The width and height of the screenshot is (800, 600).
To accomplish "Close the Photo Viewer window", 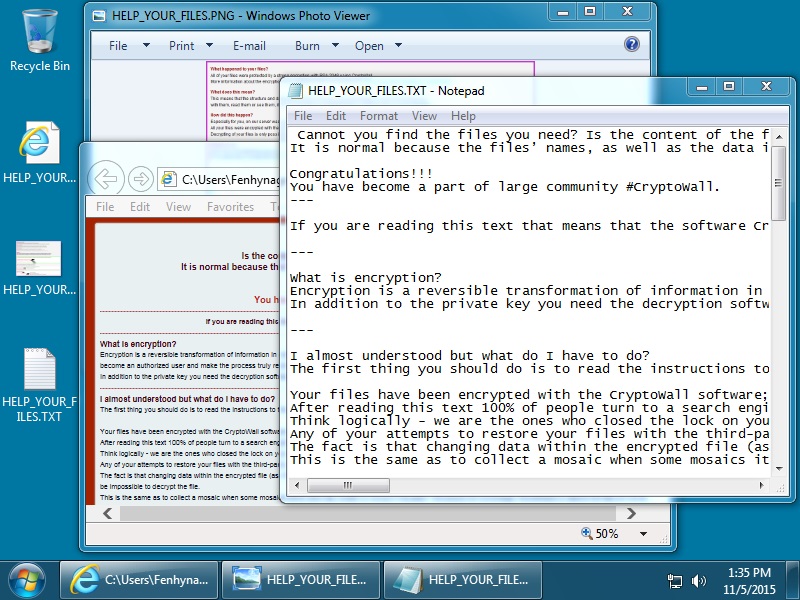I will 628,12.
